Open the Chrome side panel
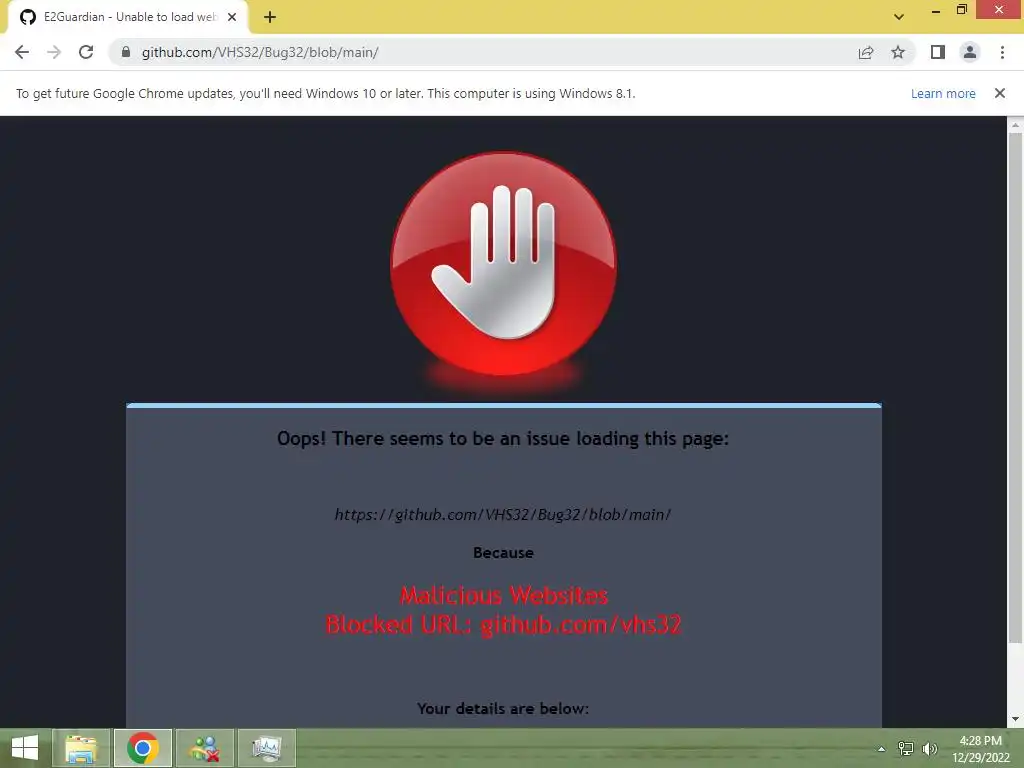 [938, 52]
